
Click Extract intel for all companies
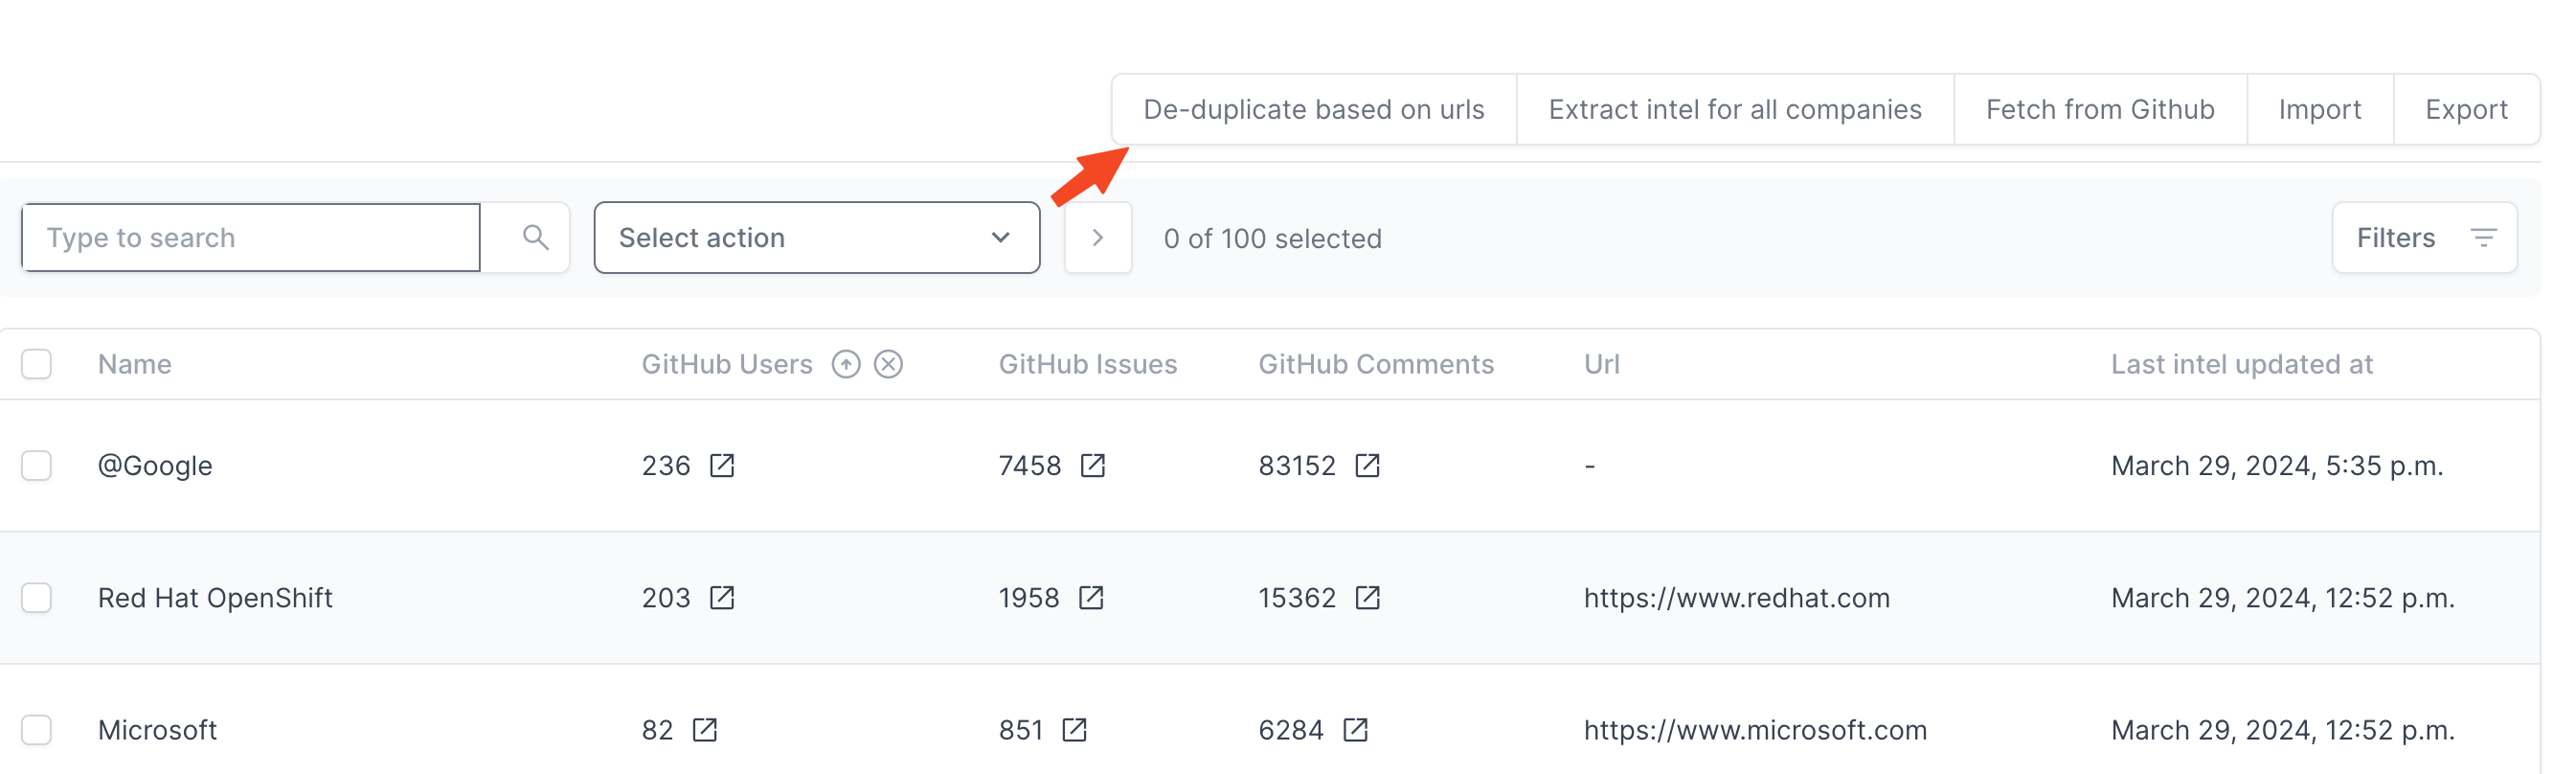[1734, 109]
